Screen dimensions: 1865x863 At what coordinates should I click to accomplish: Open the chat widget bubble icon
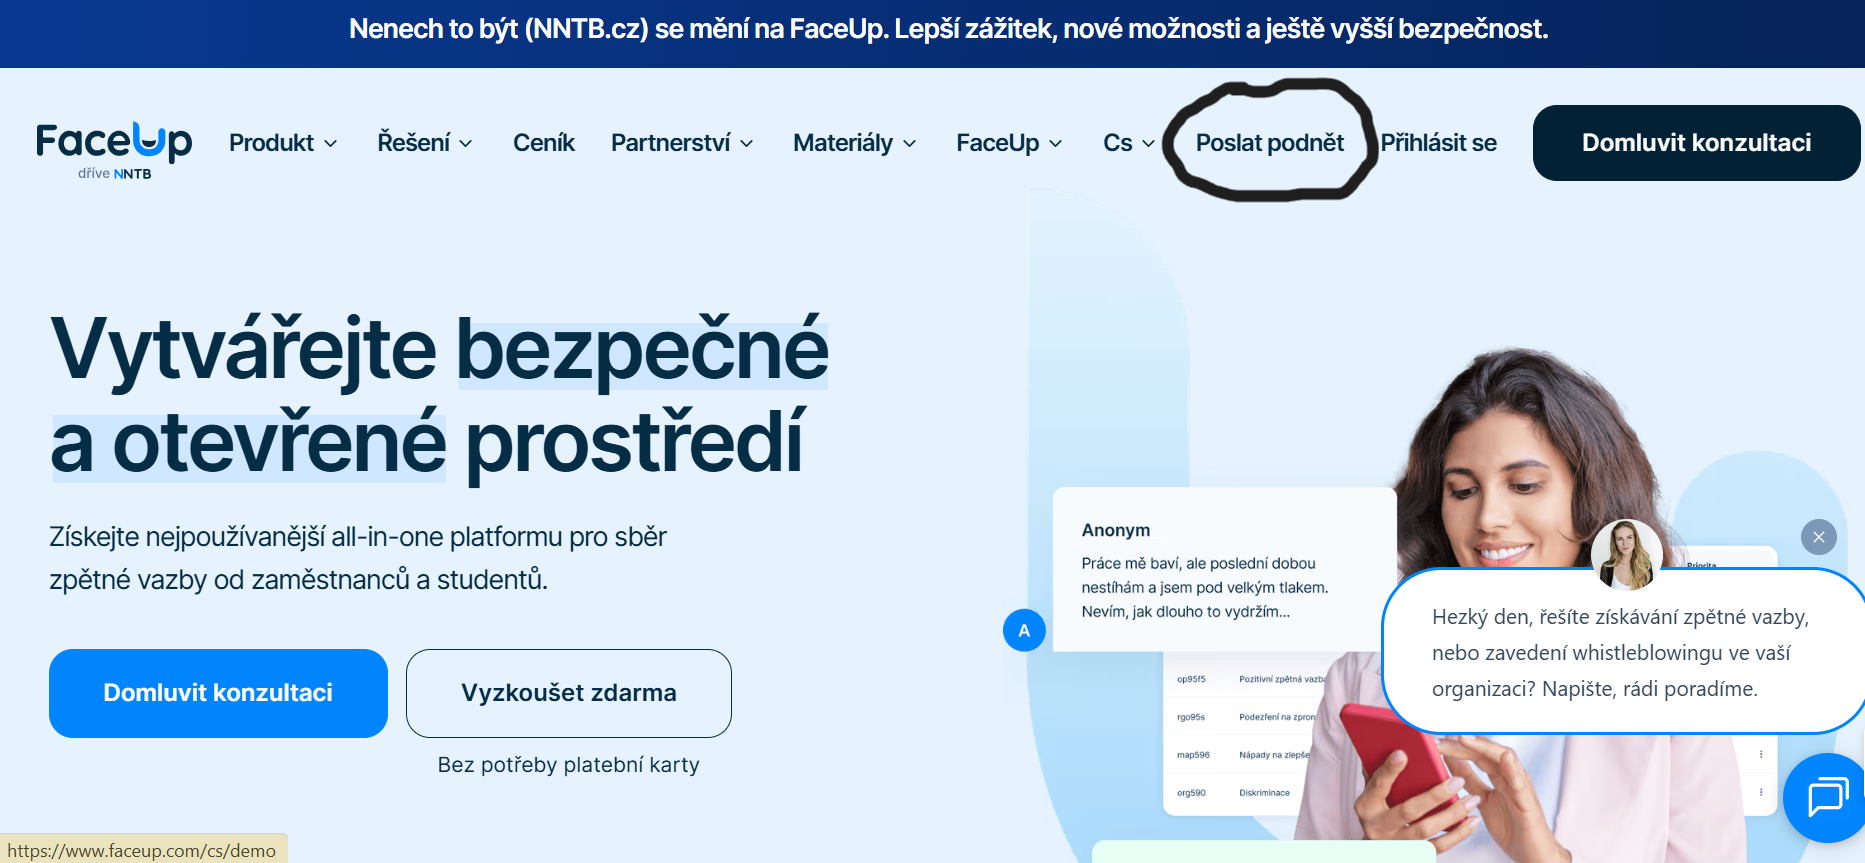(1826, 798)
